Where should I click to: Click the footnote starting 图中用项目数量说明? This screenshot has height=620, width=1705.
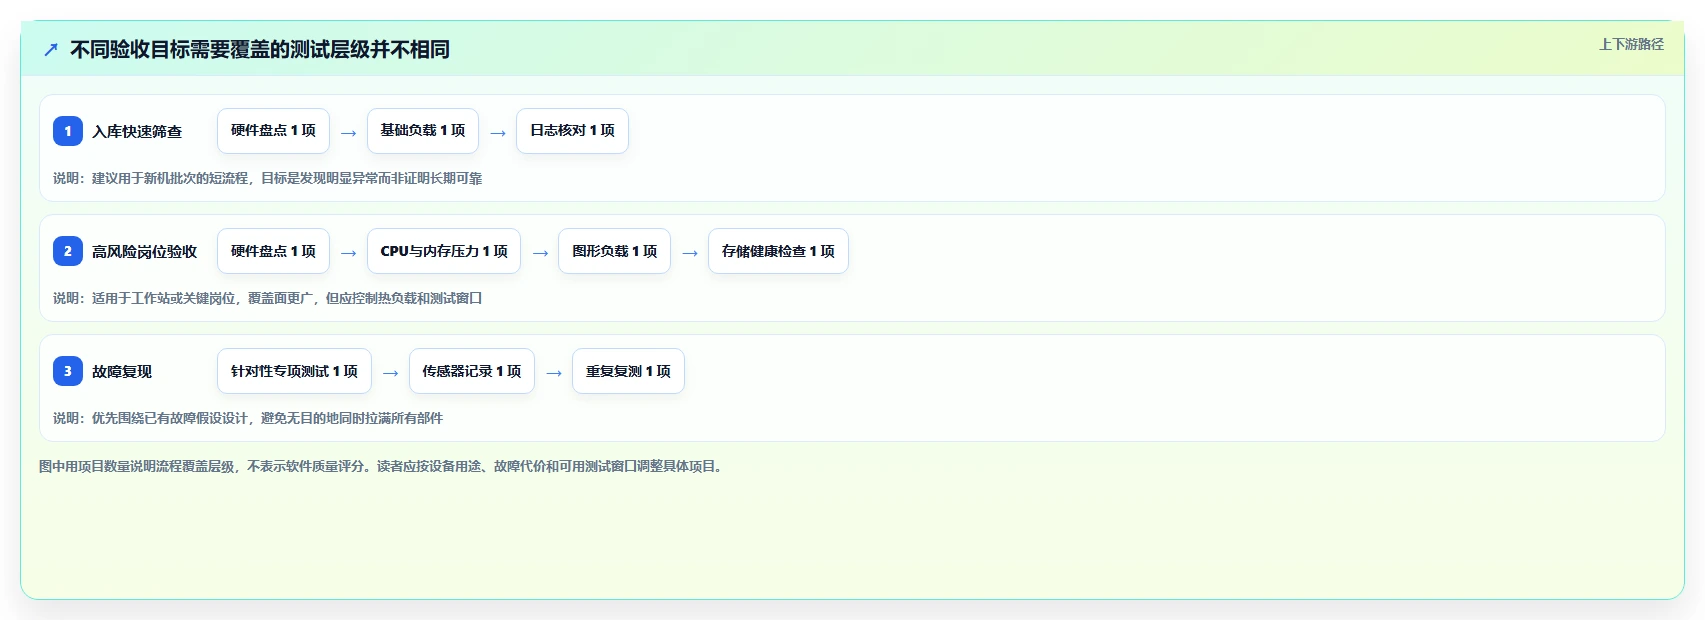(x=383, y=466)
